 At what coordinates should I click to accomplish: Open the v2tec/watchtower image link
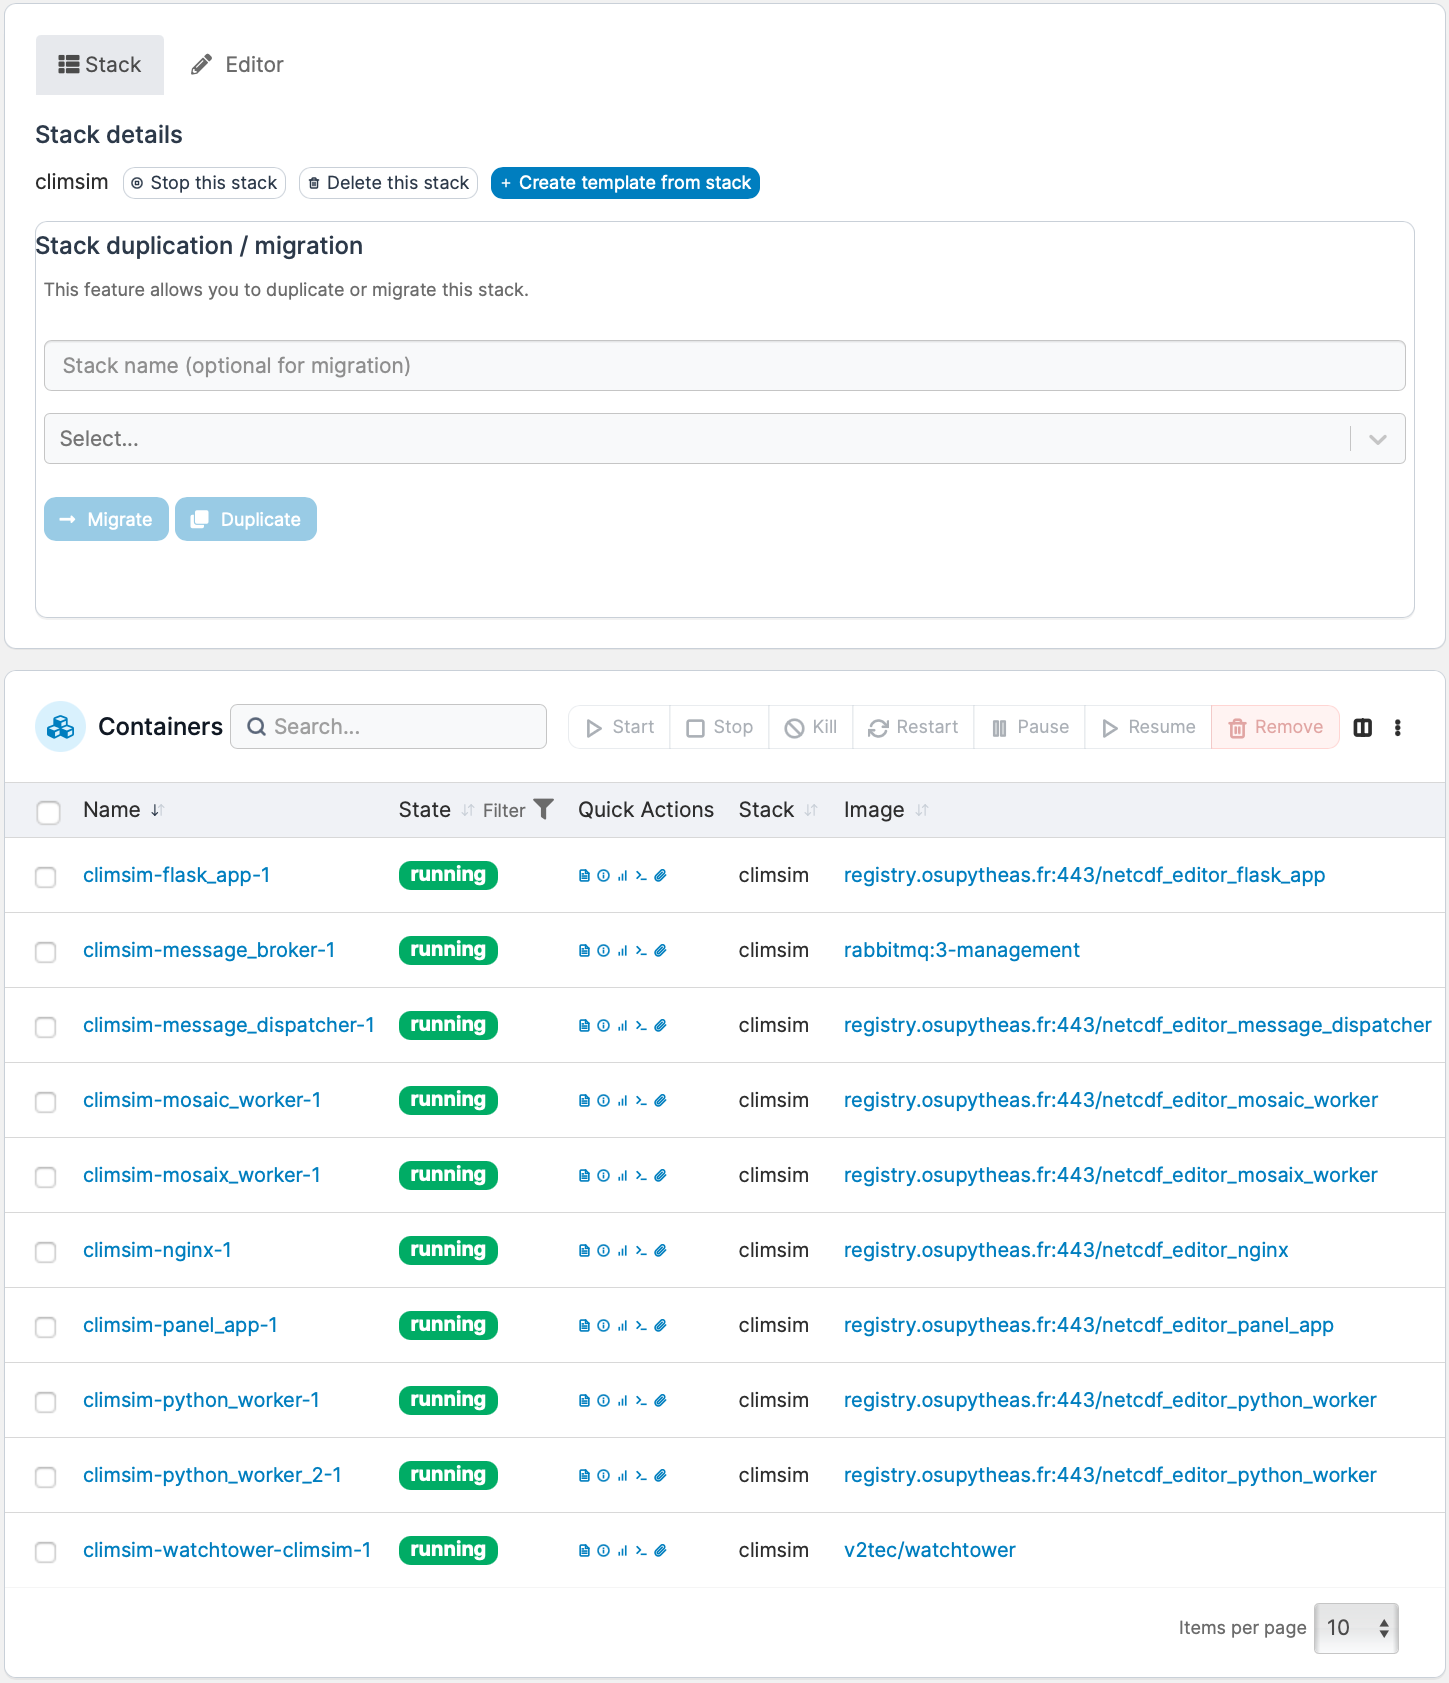coord(929,1550)
